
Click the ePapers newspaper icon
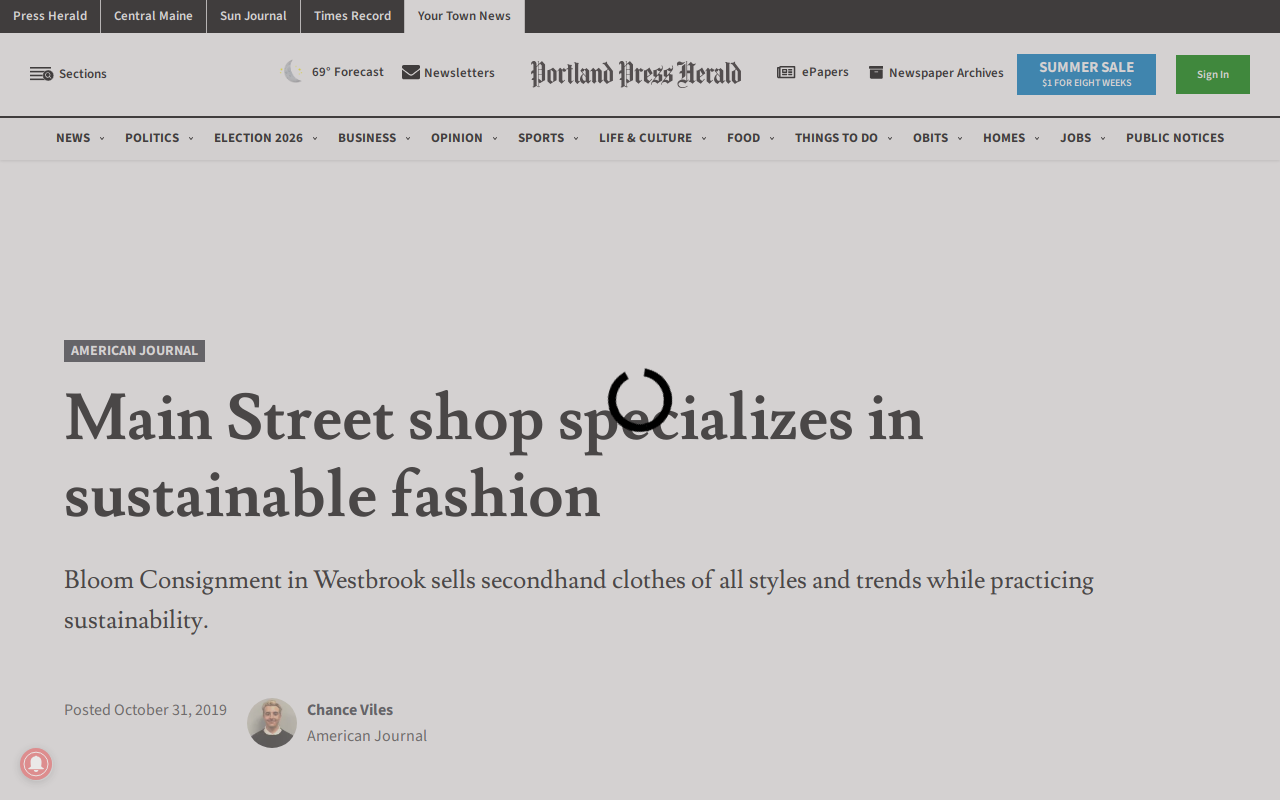tap(786, 72)
